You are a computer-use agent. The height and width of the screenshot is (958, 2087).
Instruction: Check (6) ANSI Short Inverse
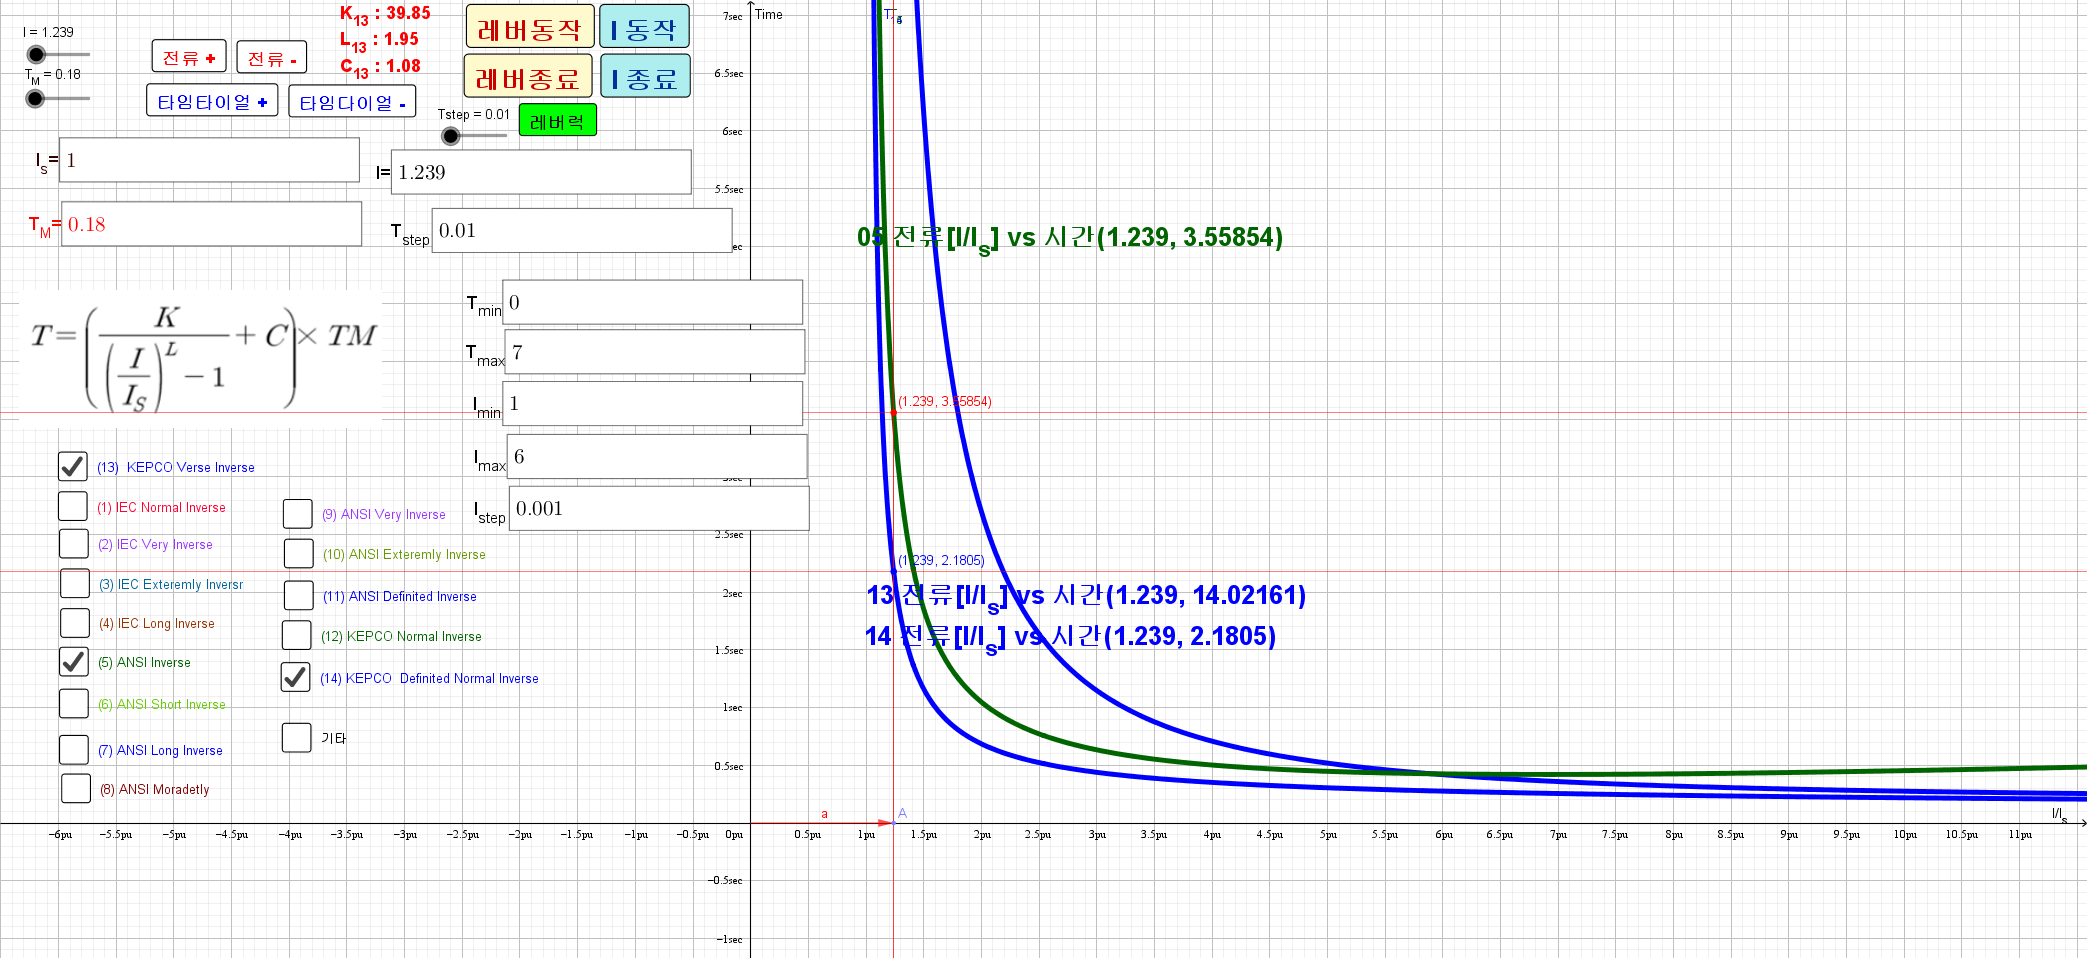click(x=74, y=703)
